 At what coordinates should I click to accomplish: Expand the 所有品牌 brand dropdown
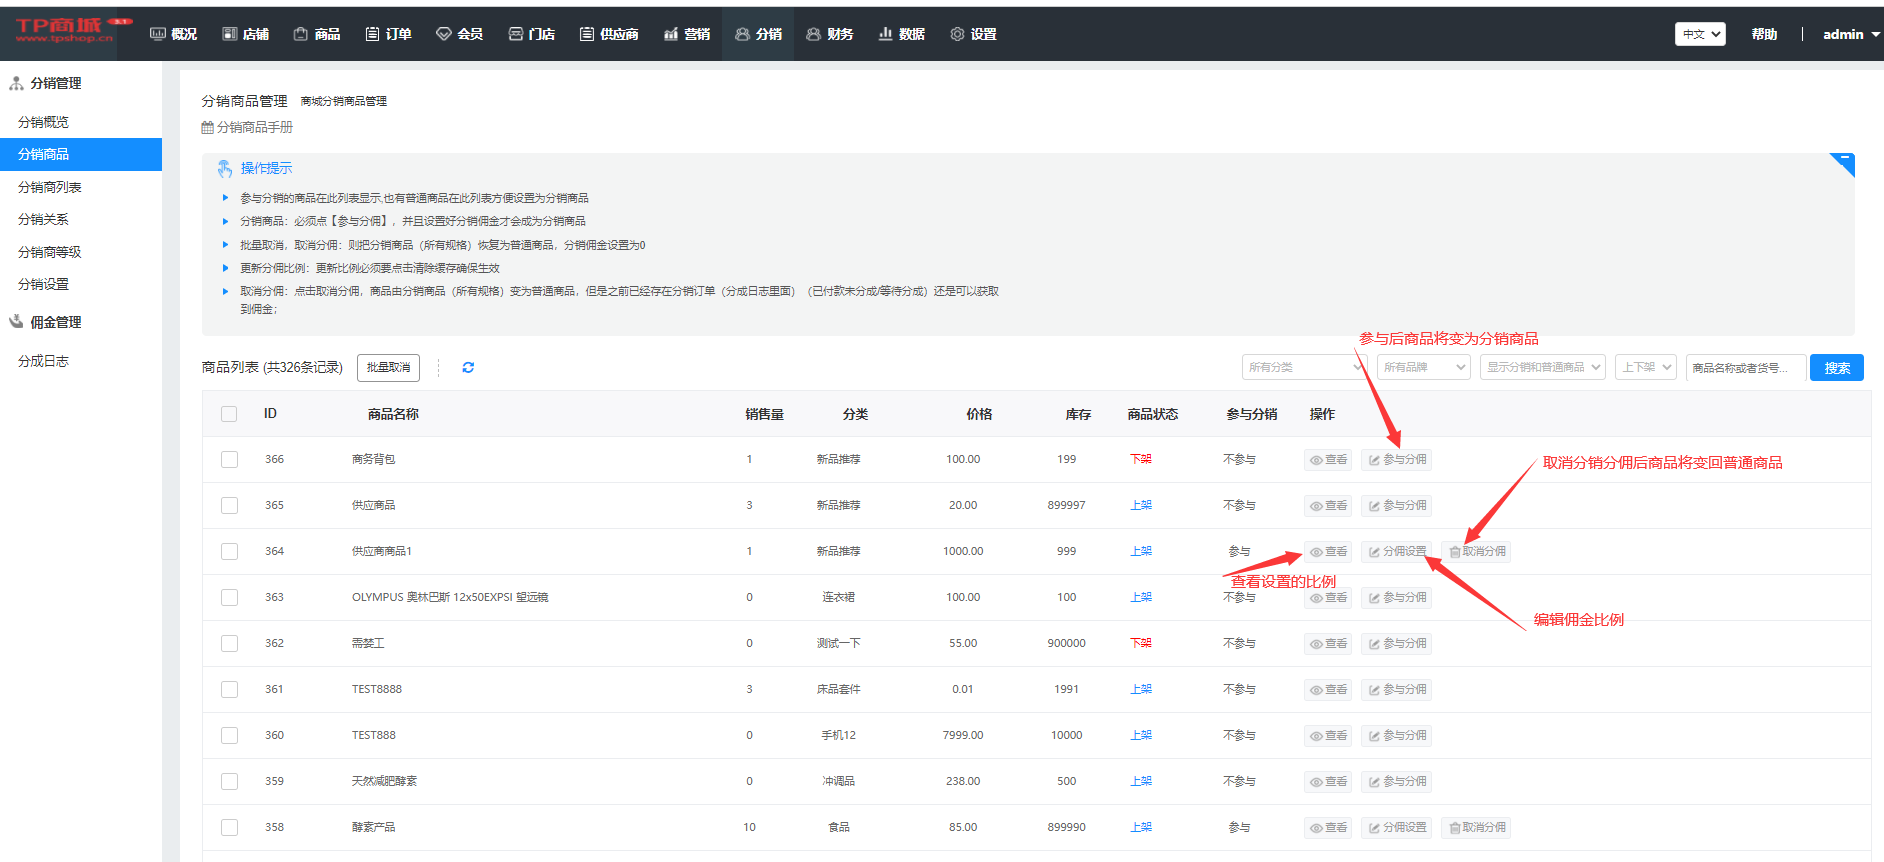(1423, 368)
